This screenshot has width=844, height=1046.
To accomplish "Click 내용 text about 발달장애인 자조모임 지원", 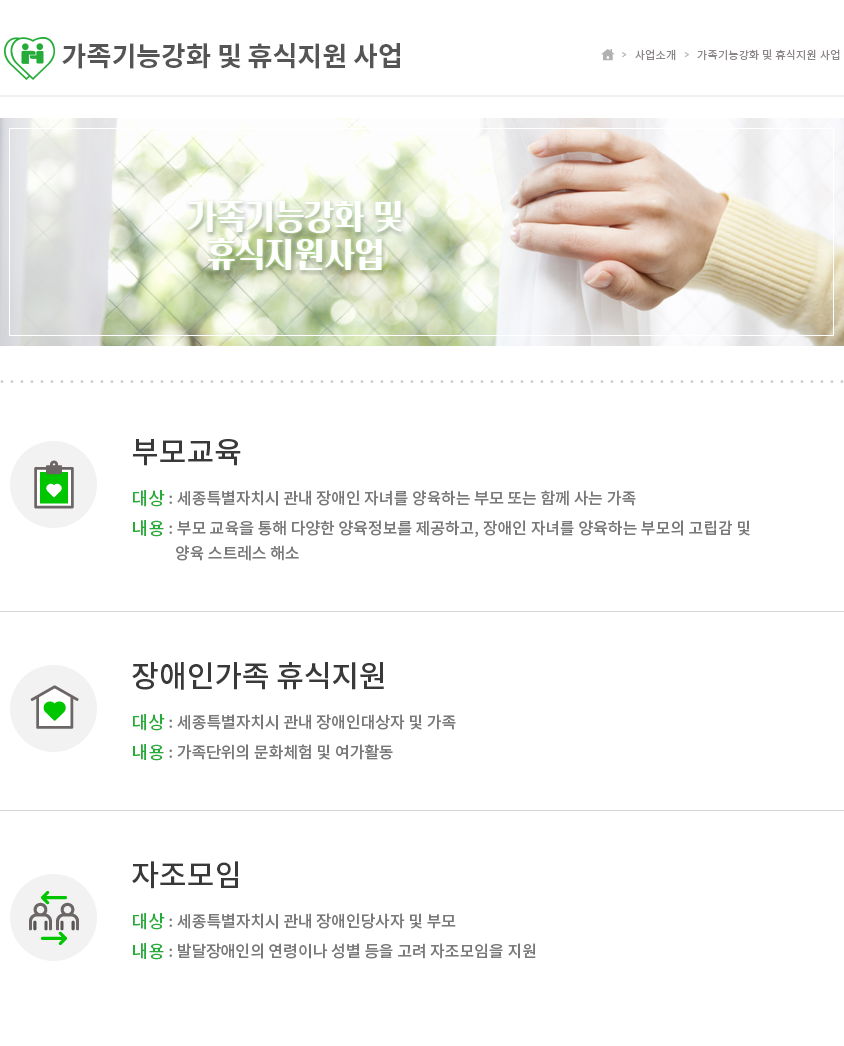I will point(356,951).
